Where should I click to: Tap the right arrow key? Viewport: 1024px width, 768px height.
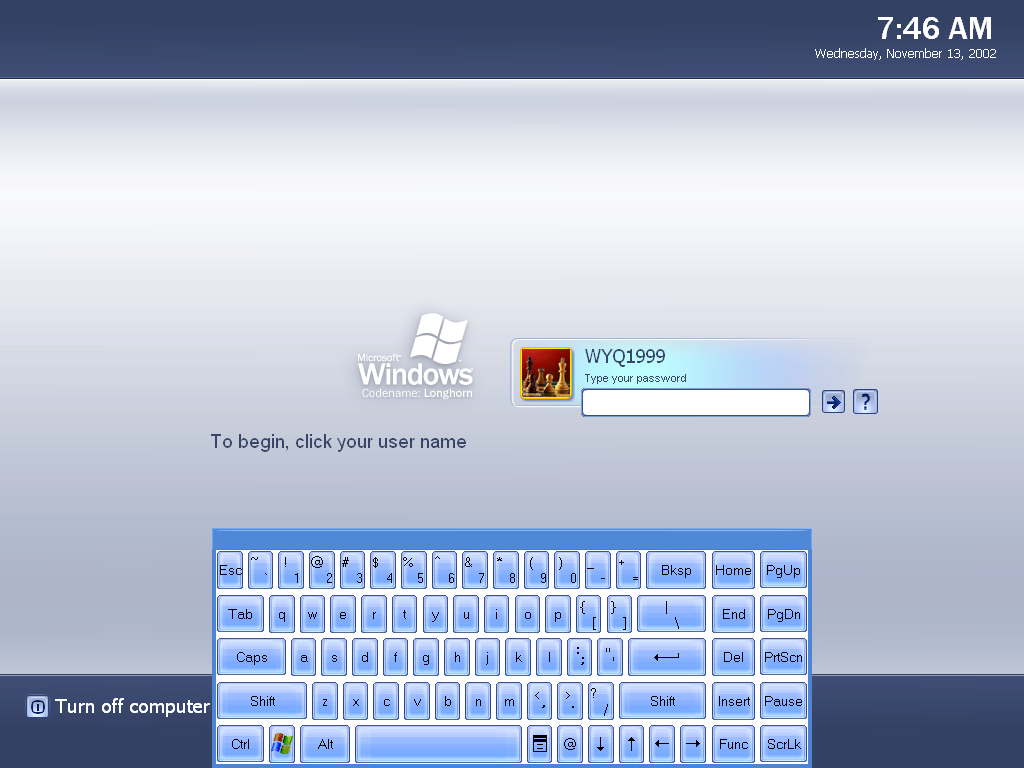click(693, 744)
